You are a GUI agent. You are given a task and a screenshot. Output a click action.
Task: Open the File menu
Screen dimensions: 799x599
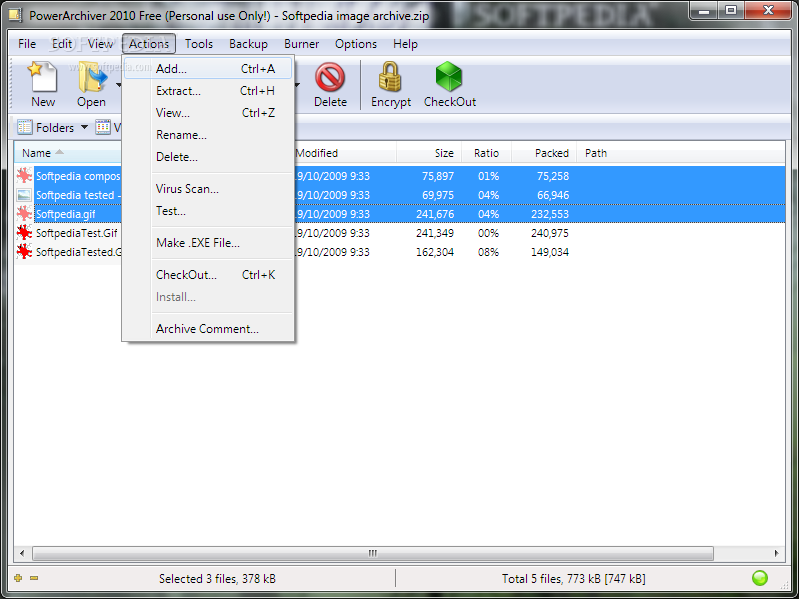(x=27, y=44)
